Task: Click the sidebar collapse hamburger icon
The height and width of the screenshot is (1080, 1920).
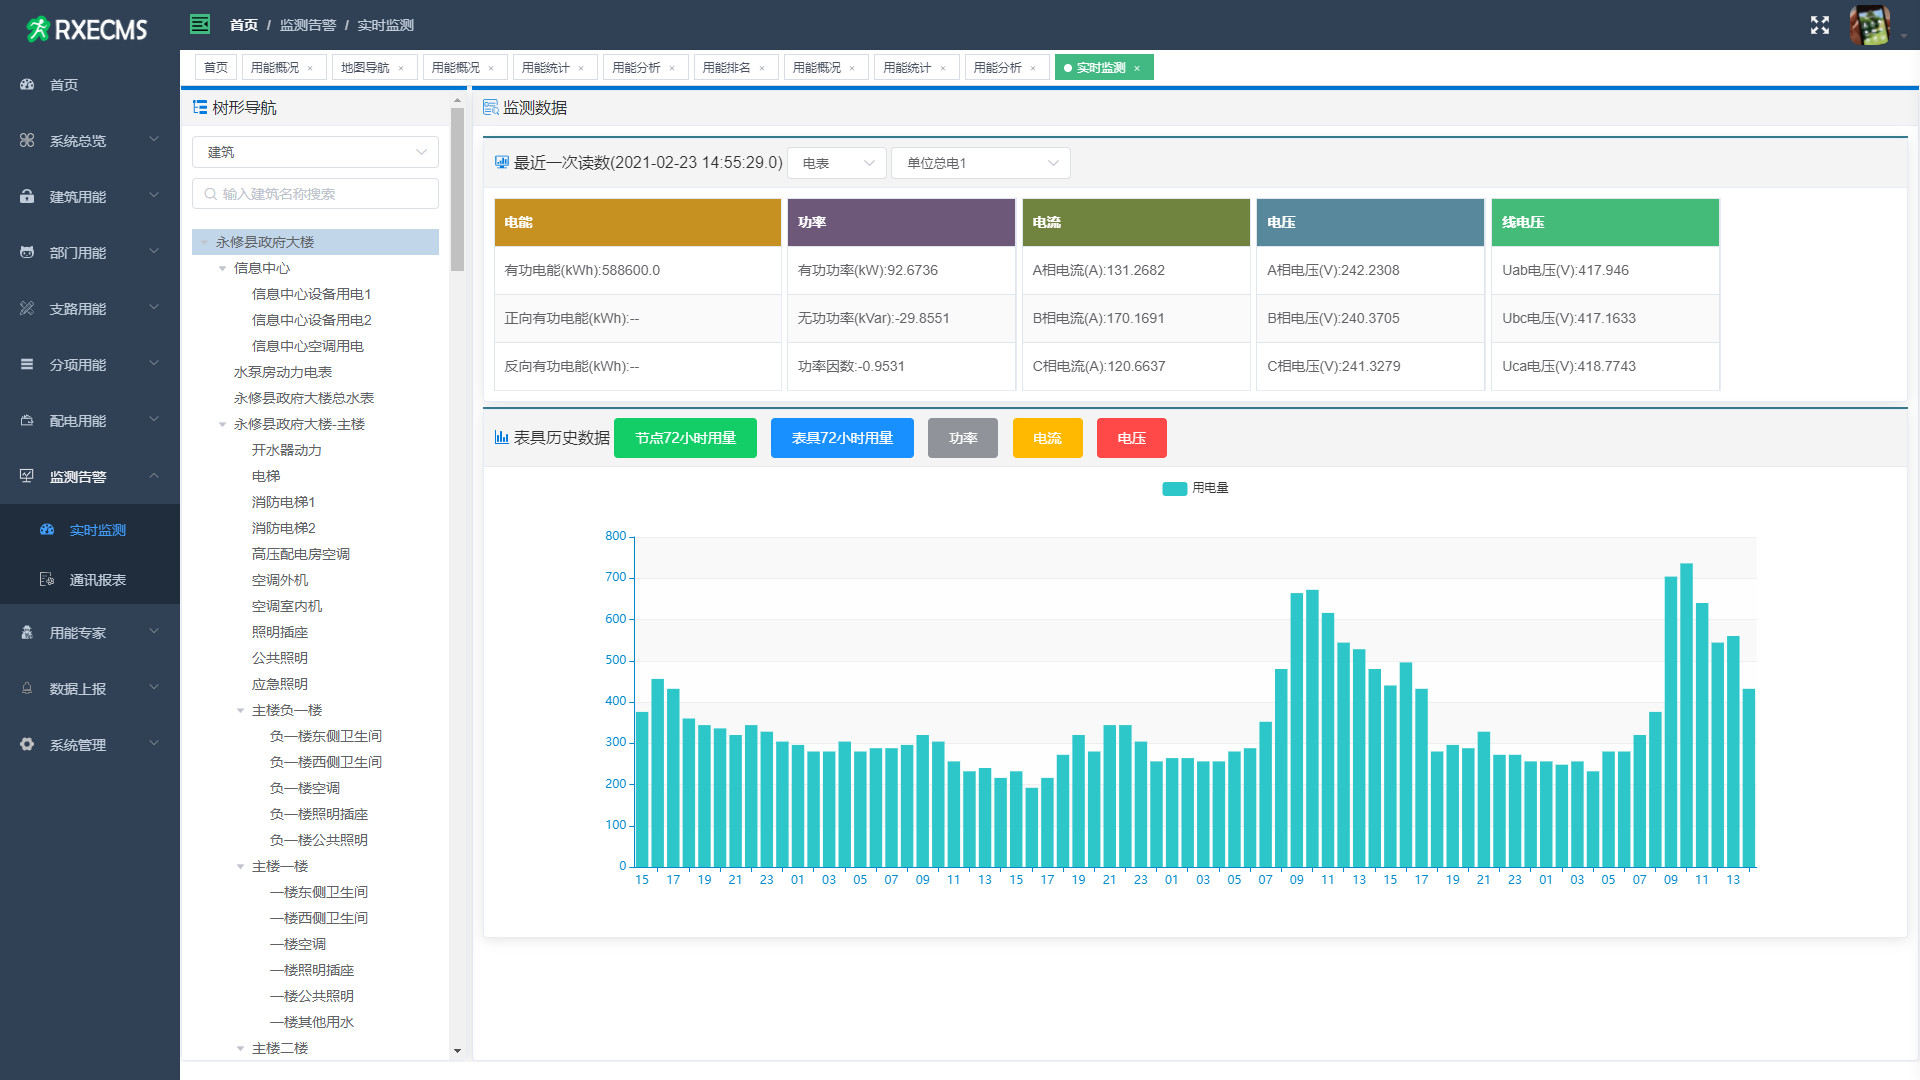Action: (x=200, y=24)
